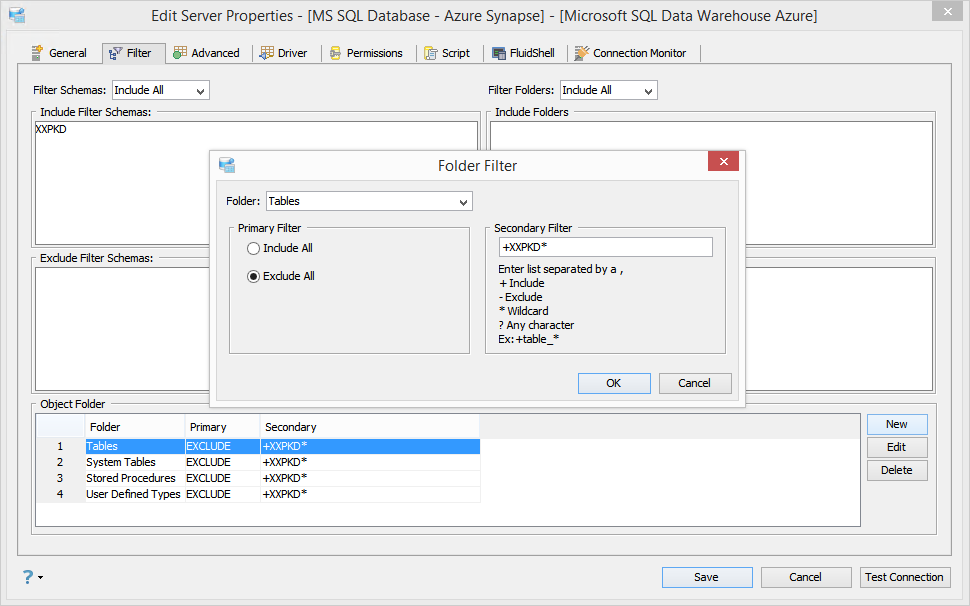The height and width of the screenshot is (606, 970).
Task: Click the Delete object folder button
Action: point(897,470)
